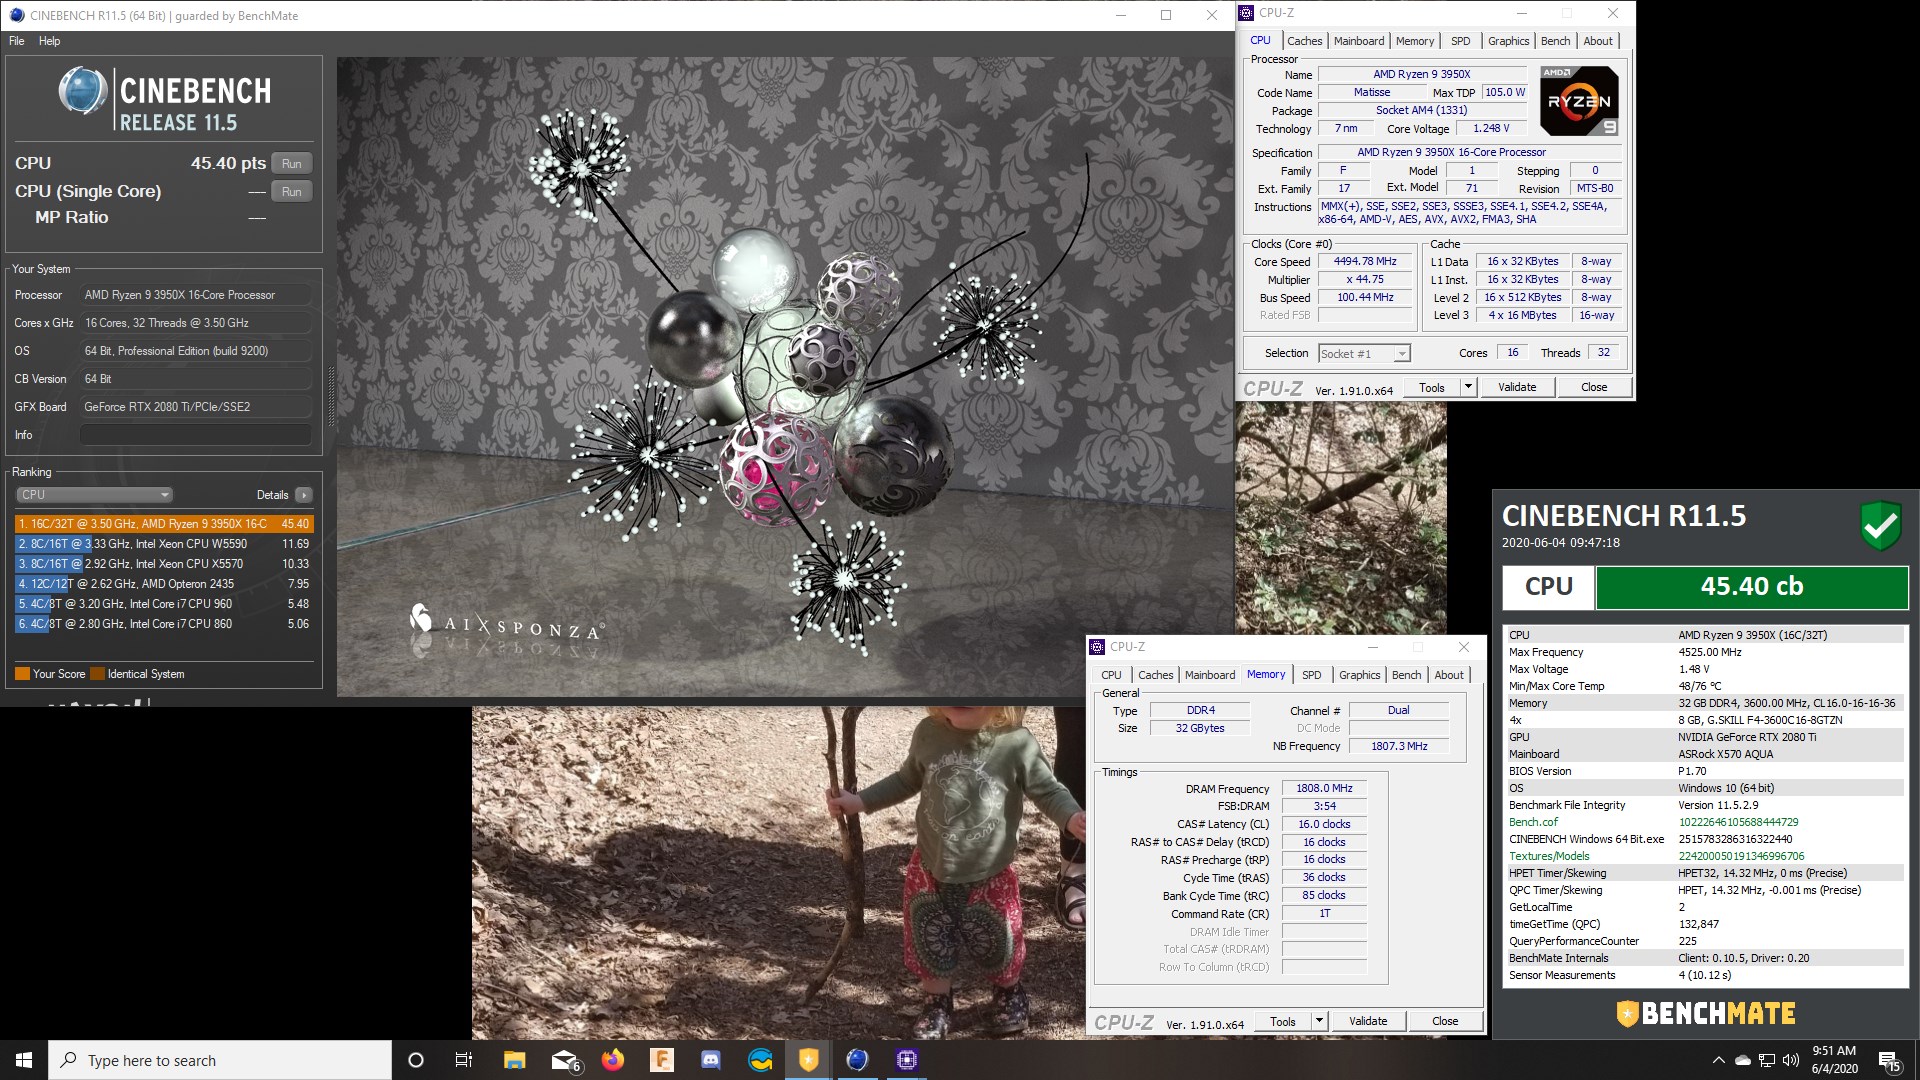Select ranking row AMD Opteron 2435
Screen dimensions: 1920x1080
(x=164, y=584)
